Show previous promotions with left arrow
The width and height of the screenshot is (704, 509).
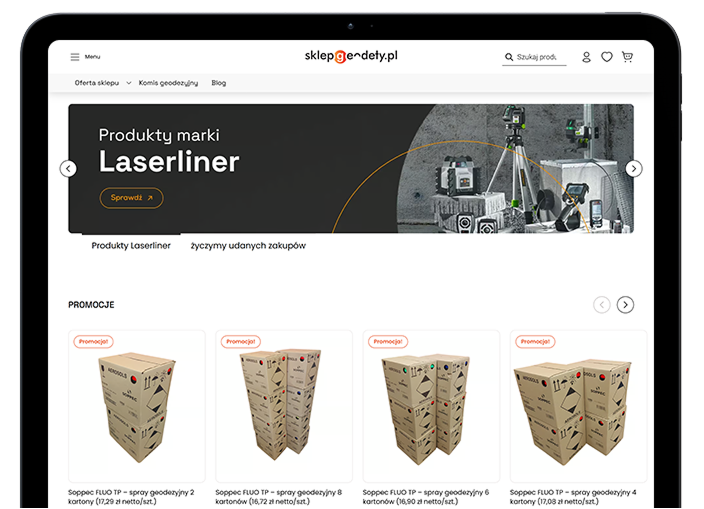pos(601,305)
